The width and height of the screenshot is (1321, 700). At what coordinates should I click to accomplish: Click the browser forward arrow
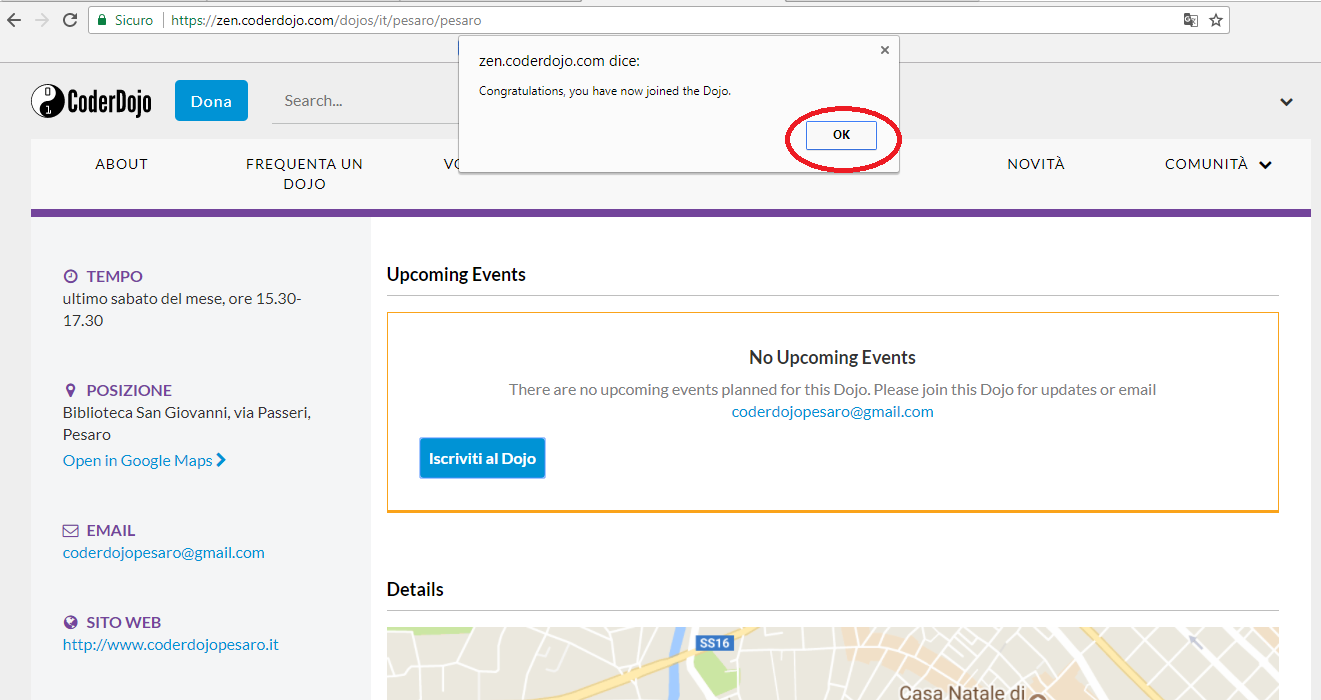(42, 20)
